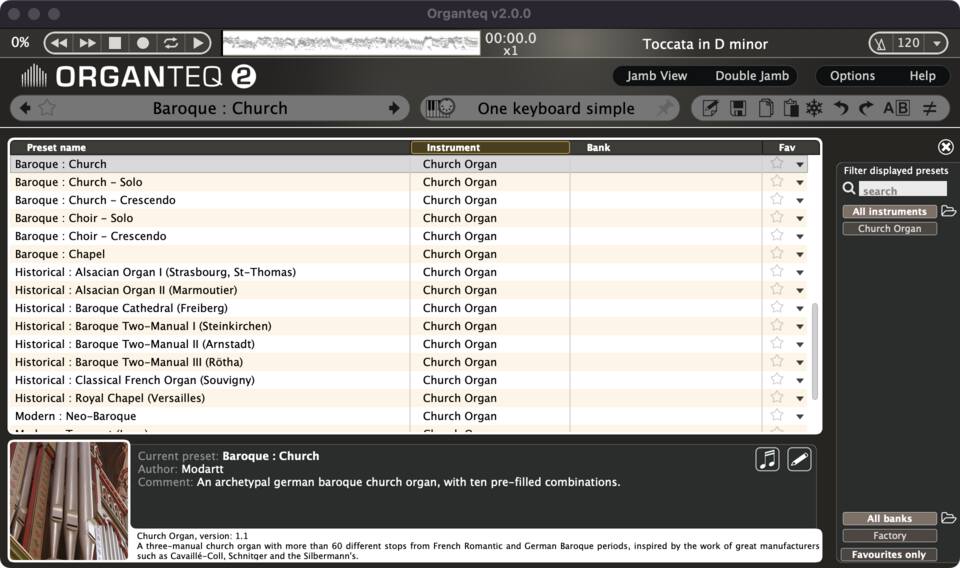Click the Organteq logo
960x568 pixels.
click(x=138, y=77)
